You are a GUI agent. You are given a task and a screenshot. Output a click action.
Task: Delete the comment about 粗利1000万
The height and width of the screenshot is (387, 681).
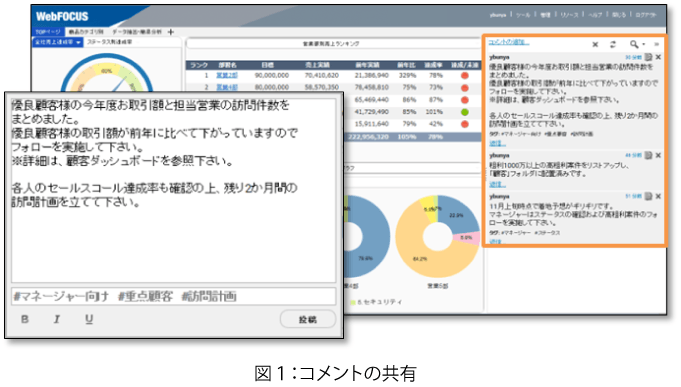[x=658, y=155]
